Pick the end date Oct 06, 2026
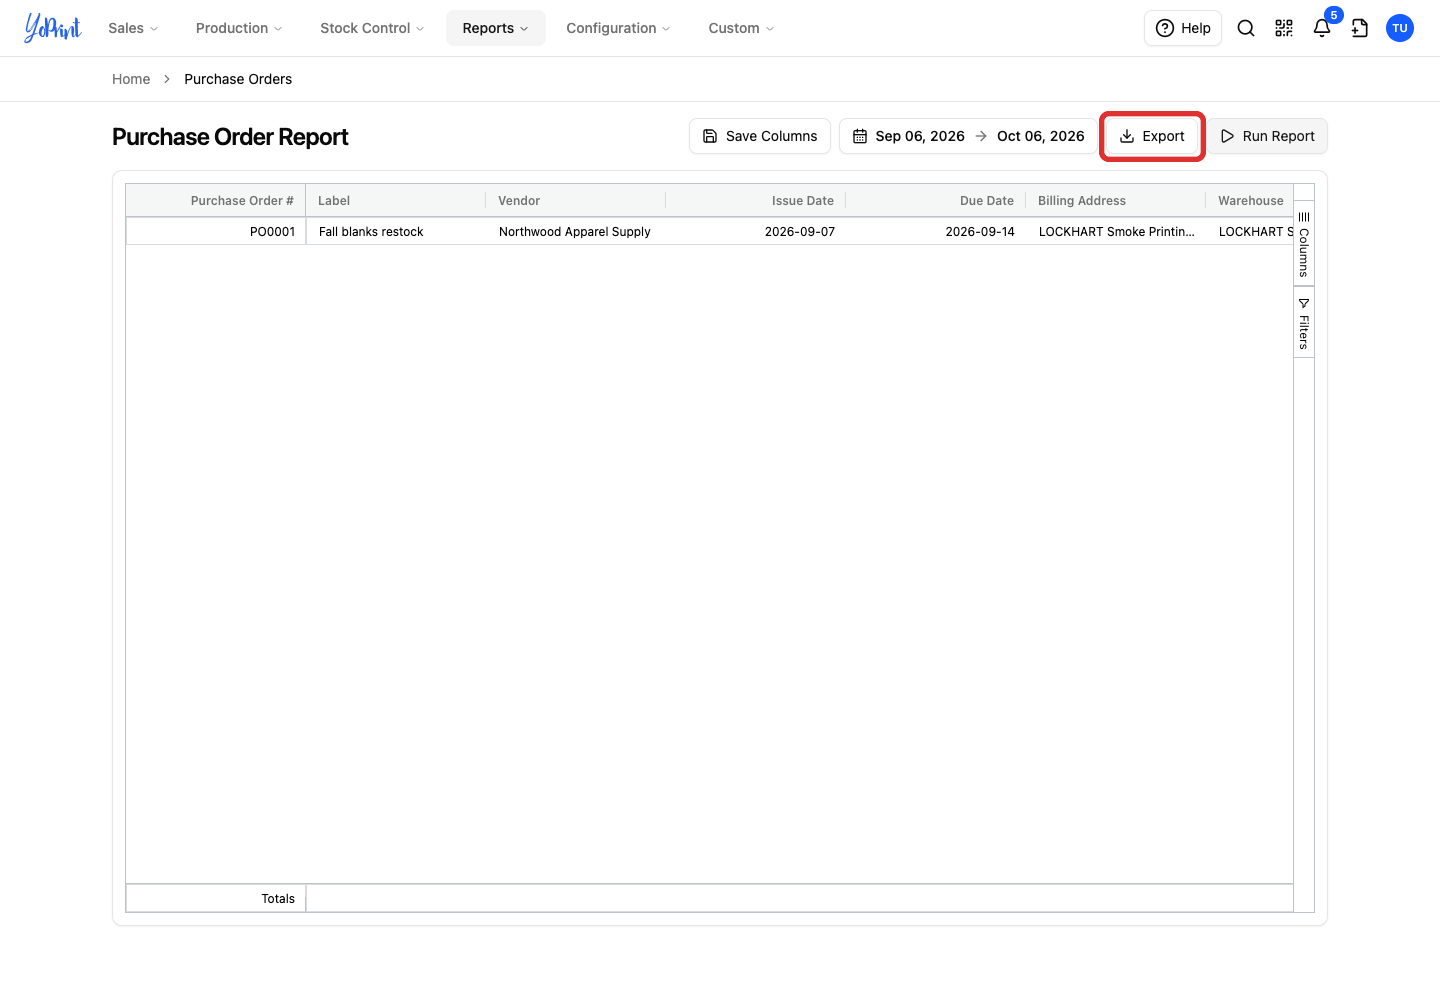The image size is (1440, 1000). (1041, 136)
